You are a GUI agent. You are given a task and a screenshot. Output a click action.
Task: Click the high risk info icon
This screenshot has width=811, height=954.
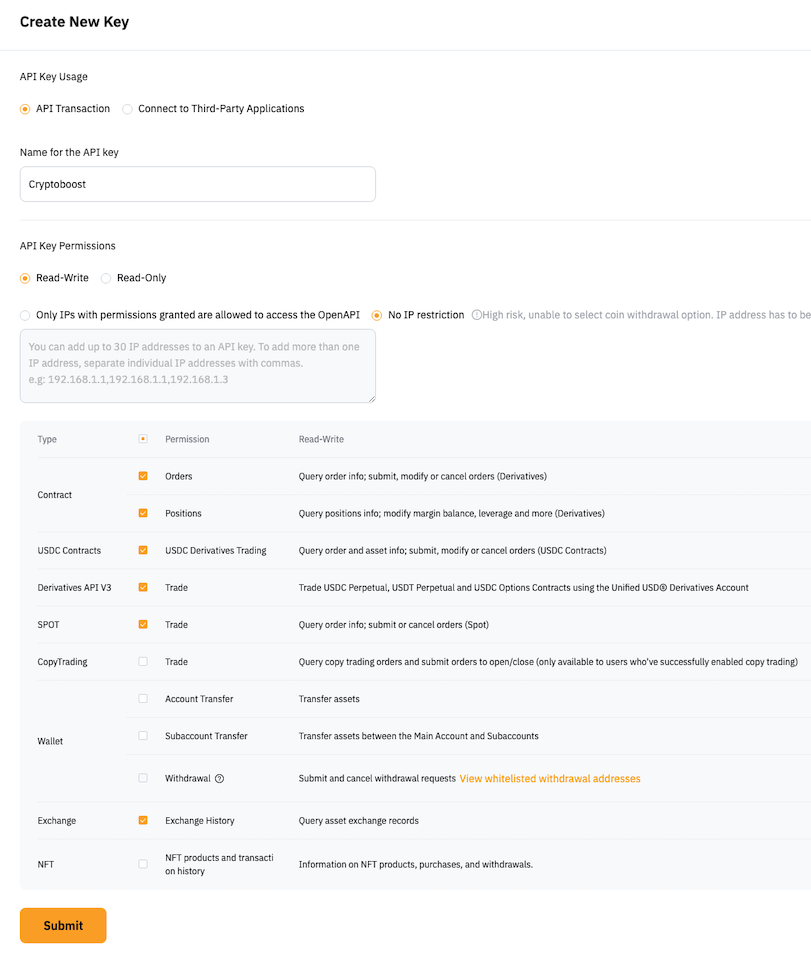[x=477, y=315]
